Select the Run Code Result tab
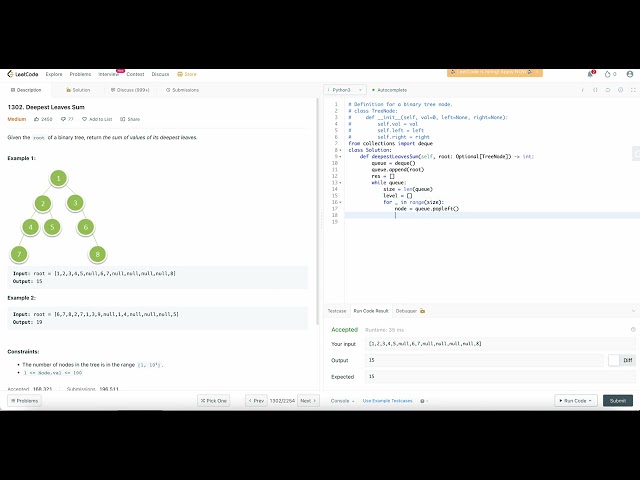Screen dimensions: 640x480 371,311
